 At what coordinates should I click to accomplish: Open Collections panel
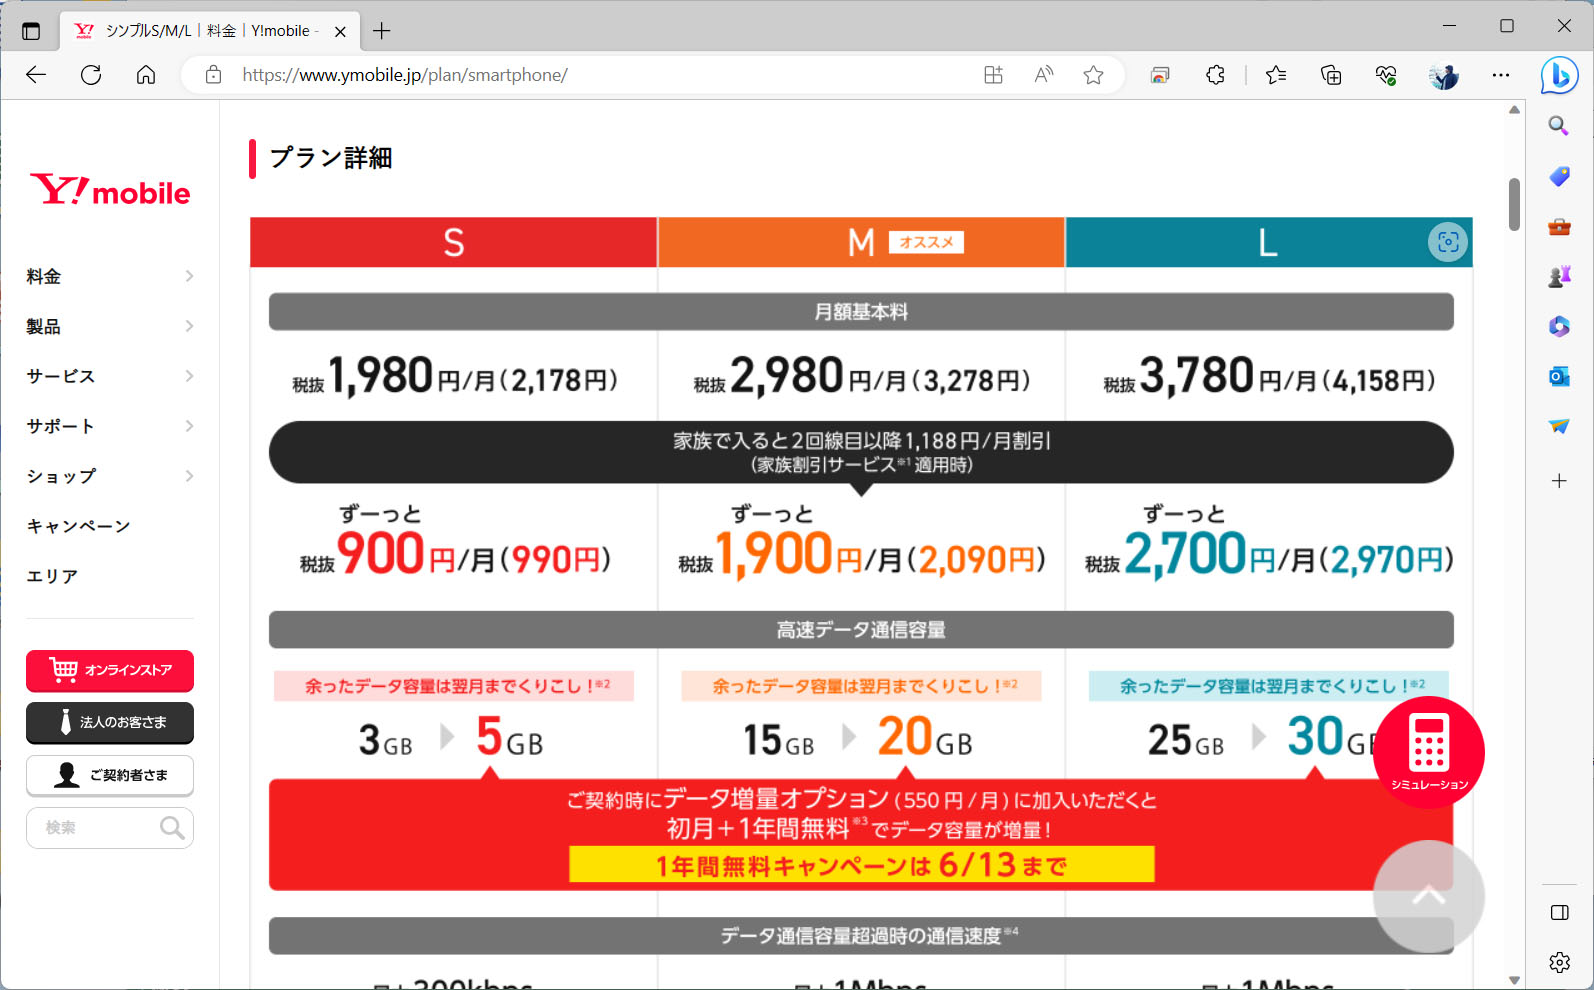pyautogui.click(x=1331, y=75)
